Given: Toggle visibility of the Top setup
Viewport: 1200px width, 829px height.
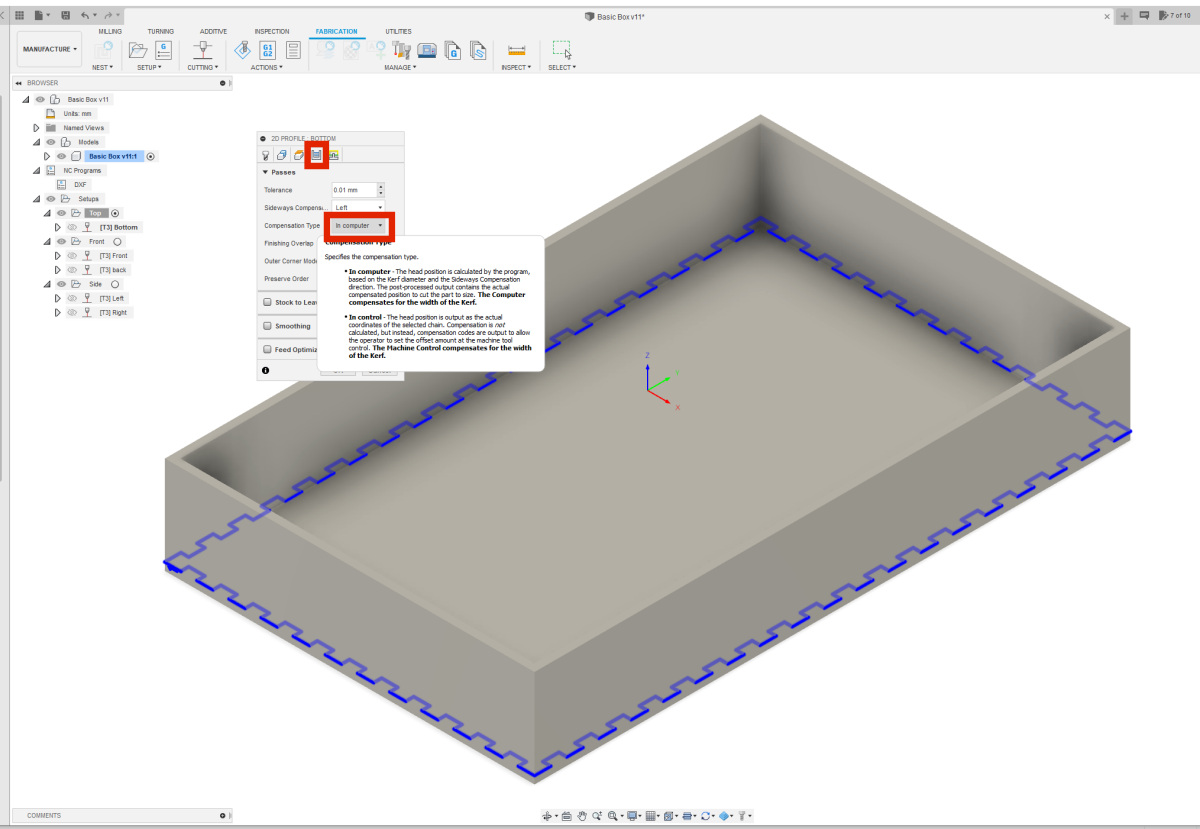Looking at the screenshot, I should click(x=61, y=213).
